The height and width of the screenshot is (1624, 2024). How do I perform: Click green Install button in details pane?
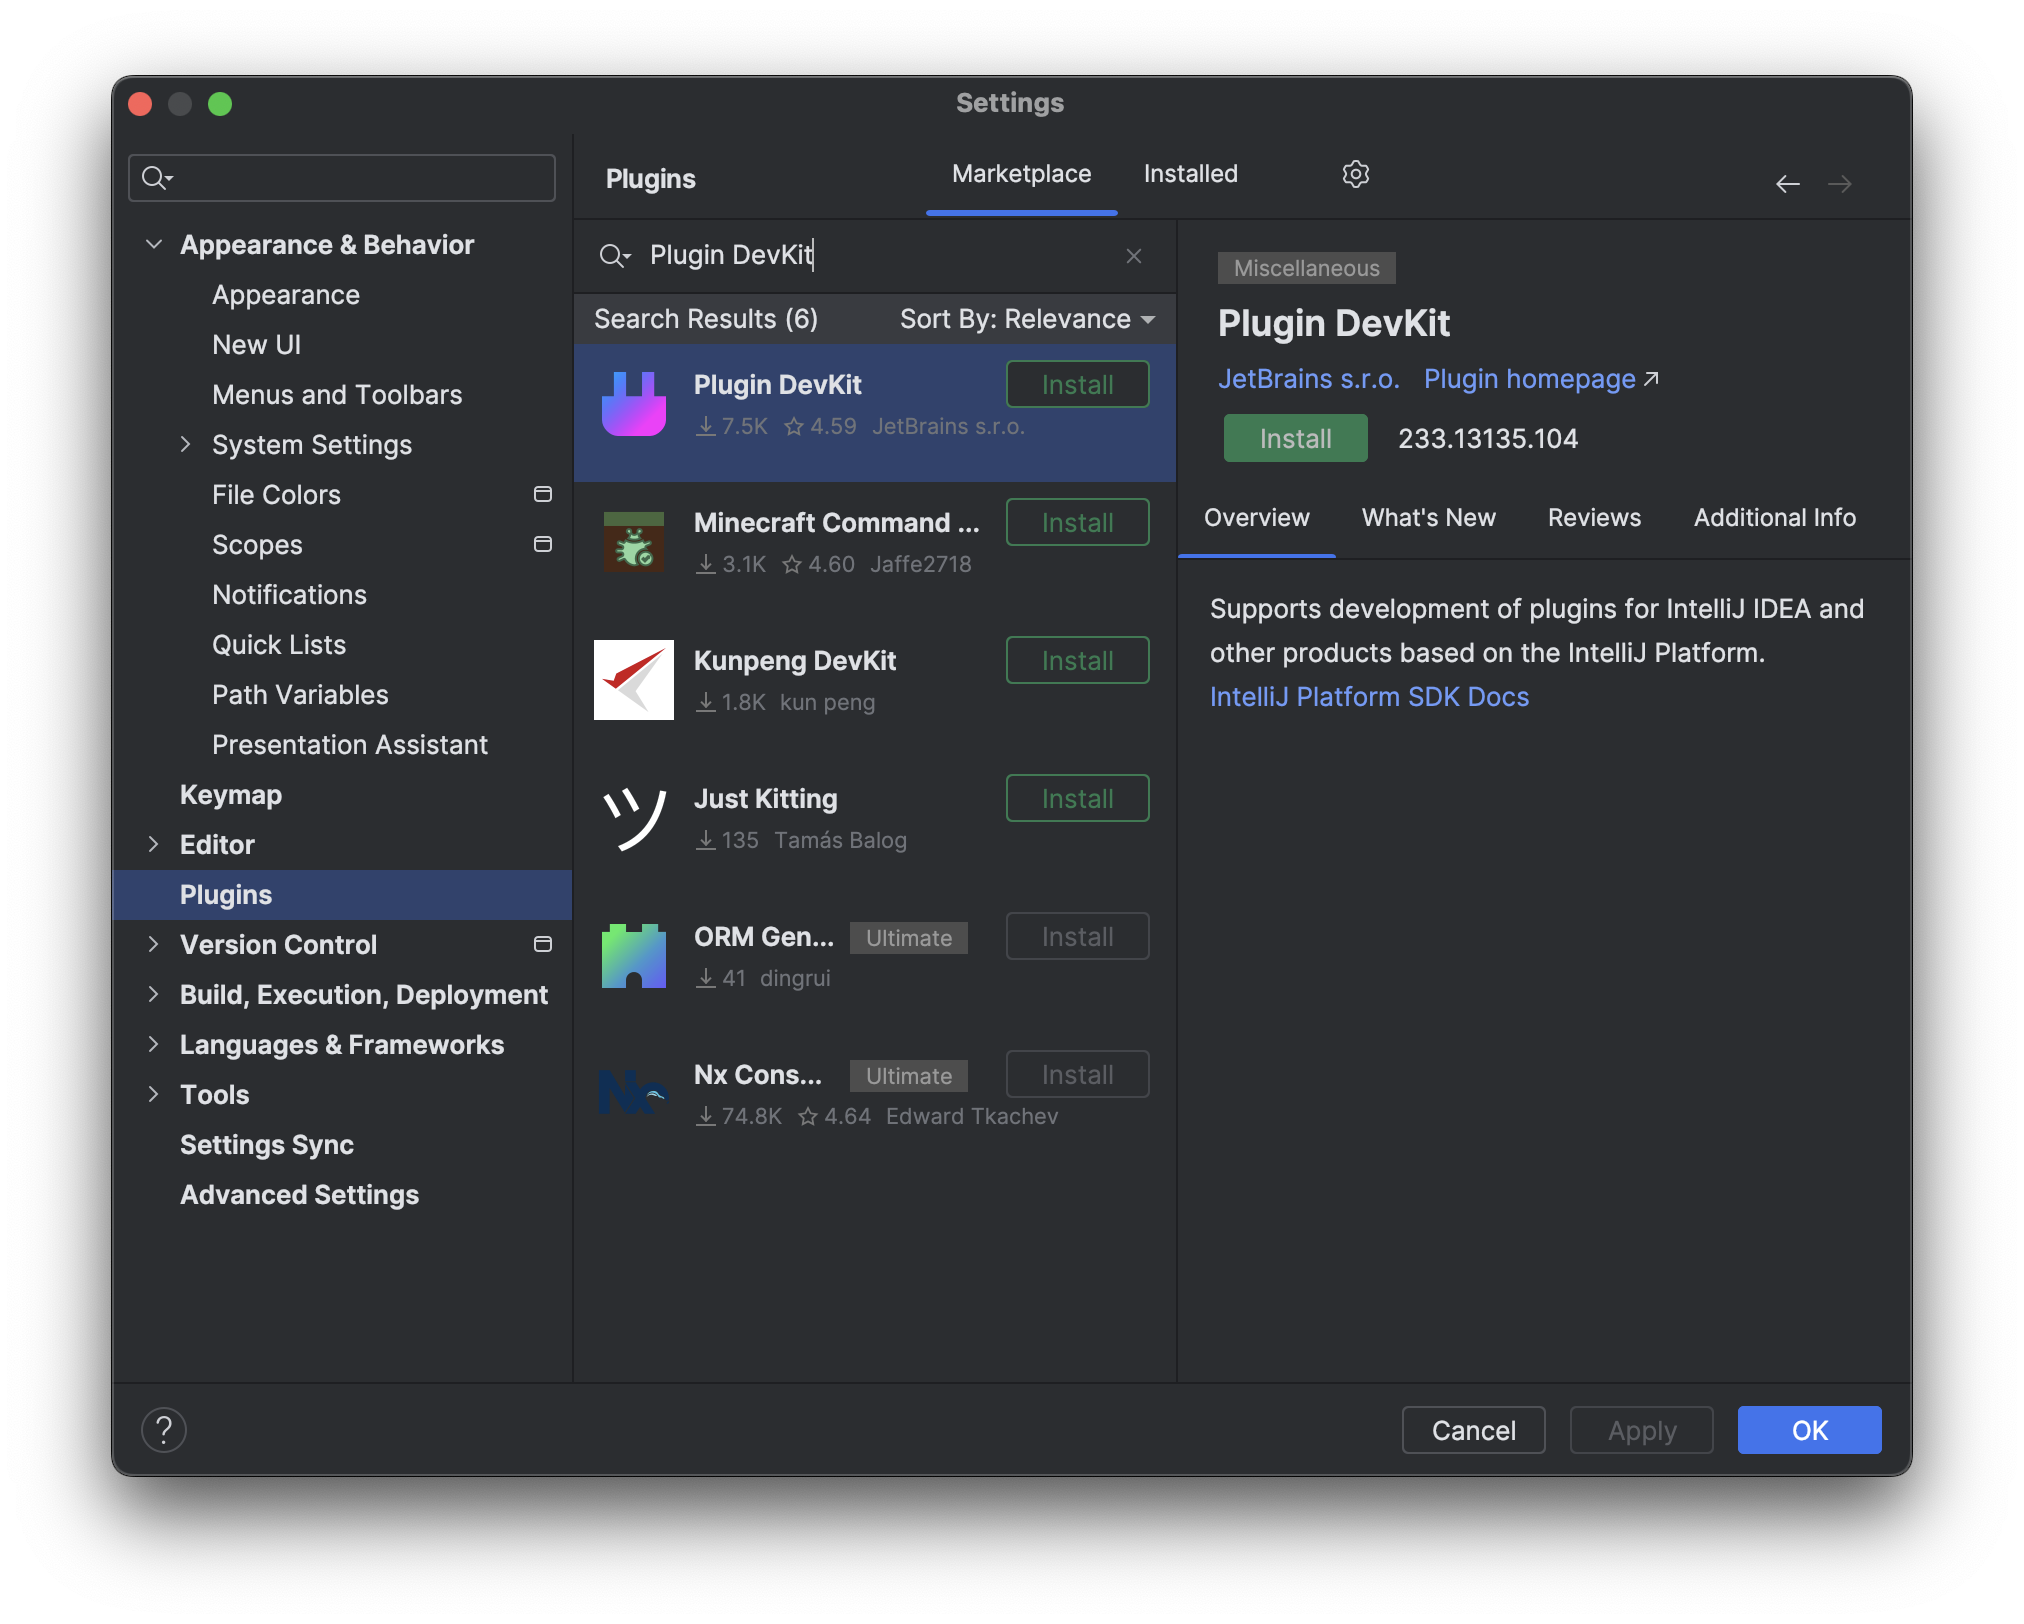pos(1295,439)
